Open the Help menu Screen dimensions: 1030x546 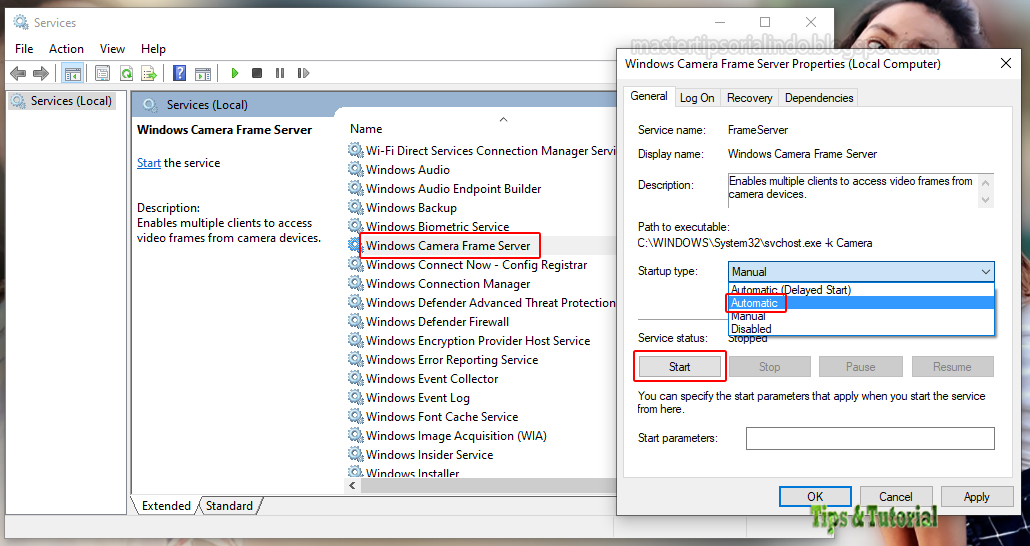(x=153, y=49)
